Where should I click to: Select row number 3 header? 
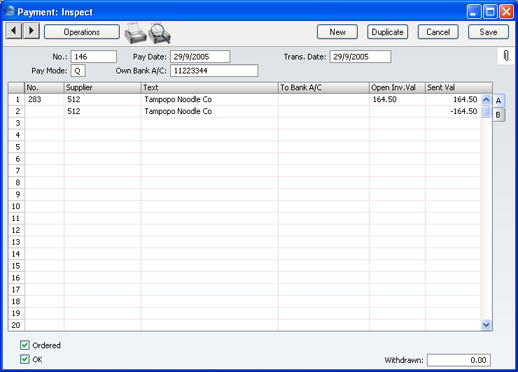pos(16,123)
